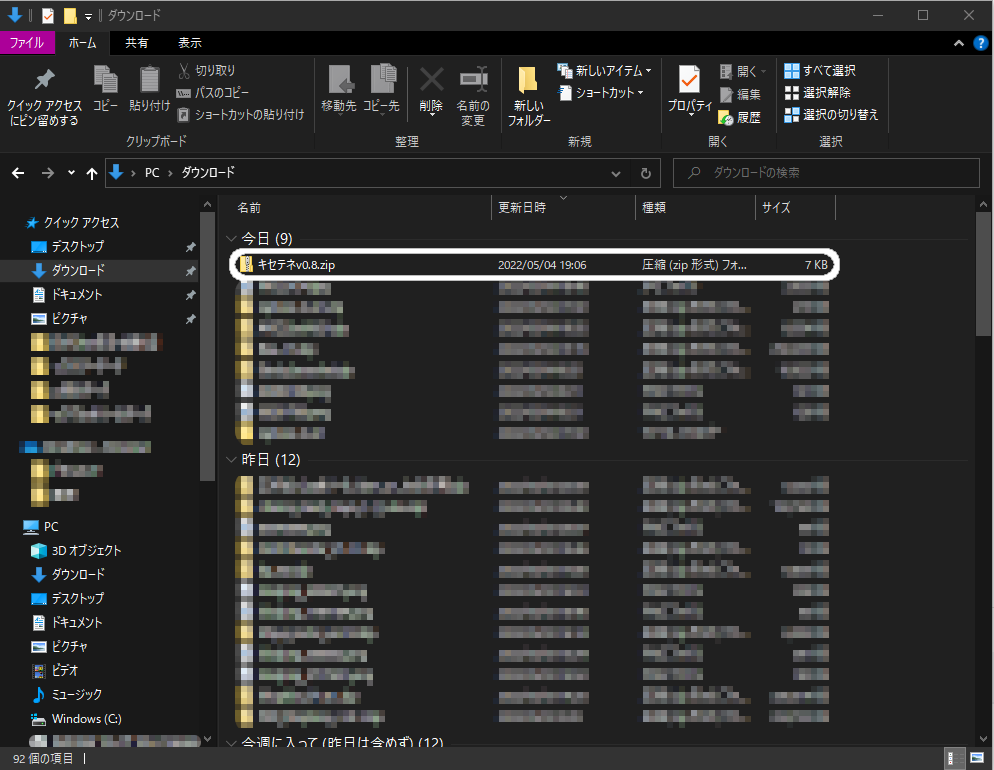This screenshot has width=994, height=770.
Task: Select all items (すべて選択)
Action: click(821, 71)
